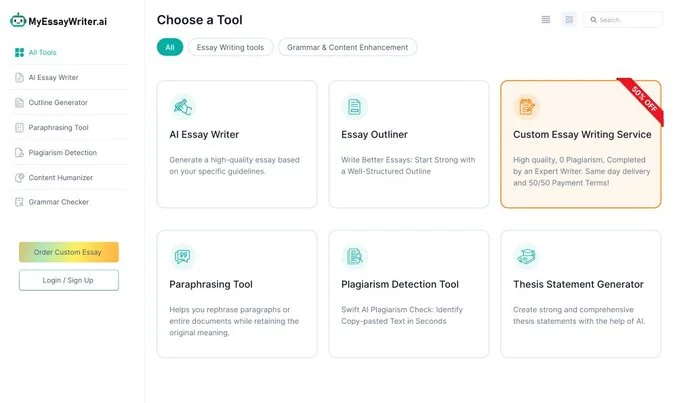Click the All Tools grid icon in sidebar

coord(19,53)
